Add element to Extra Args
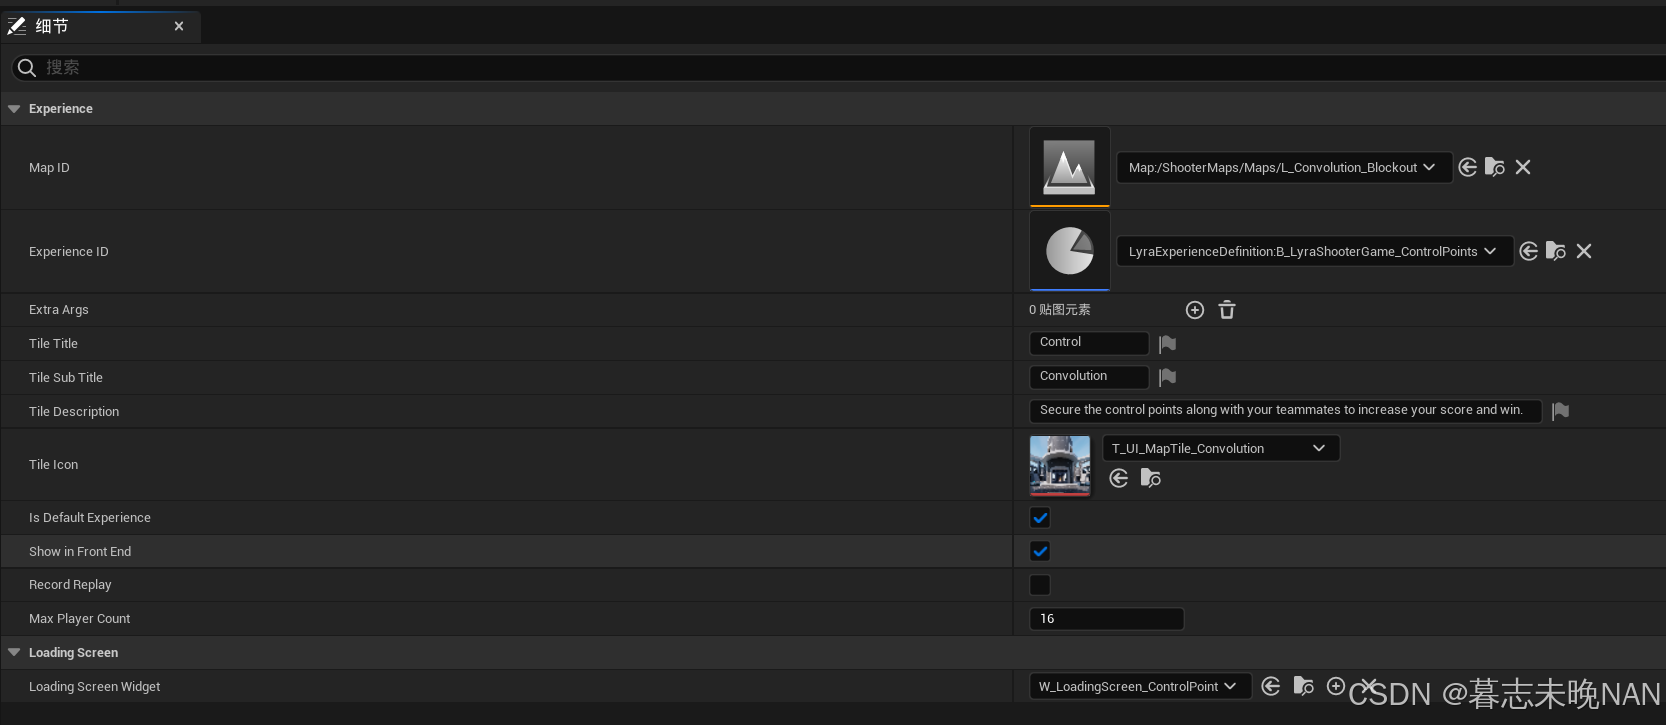Image resolution: width=1666 pixels, height=725 pixels. tap(1195, 310)
